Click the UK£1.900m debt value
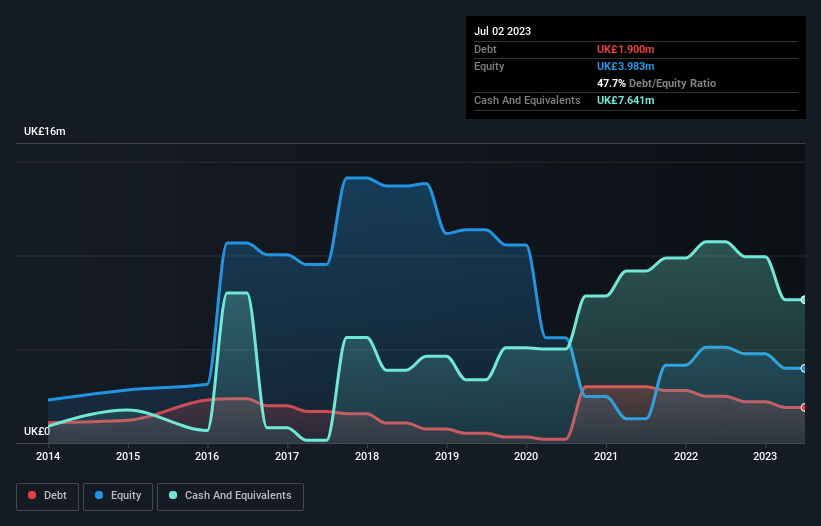This screenshot has height=526, width=821. tap(626, 49)
